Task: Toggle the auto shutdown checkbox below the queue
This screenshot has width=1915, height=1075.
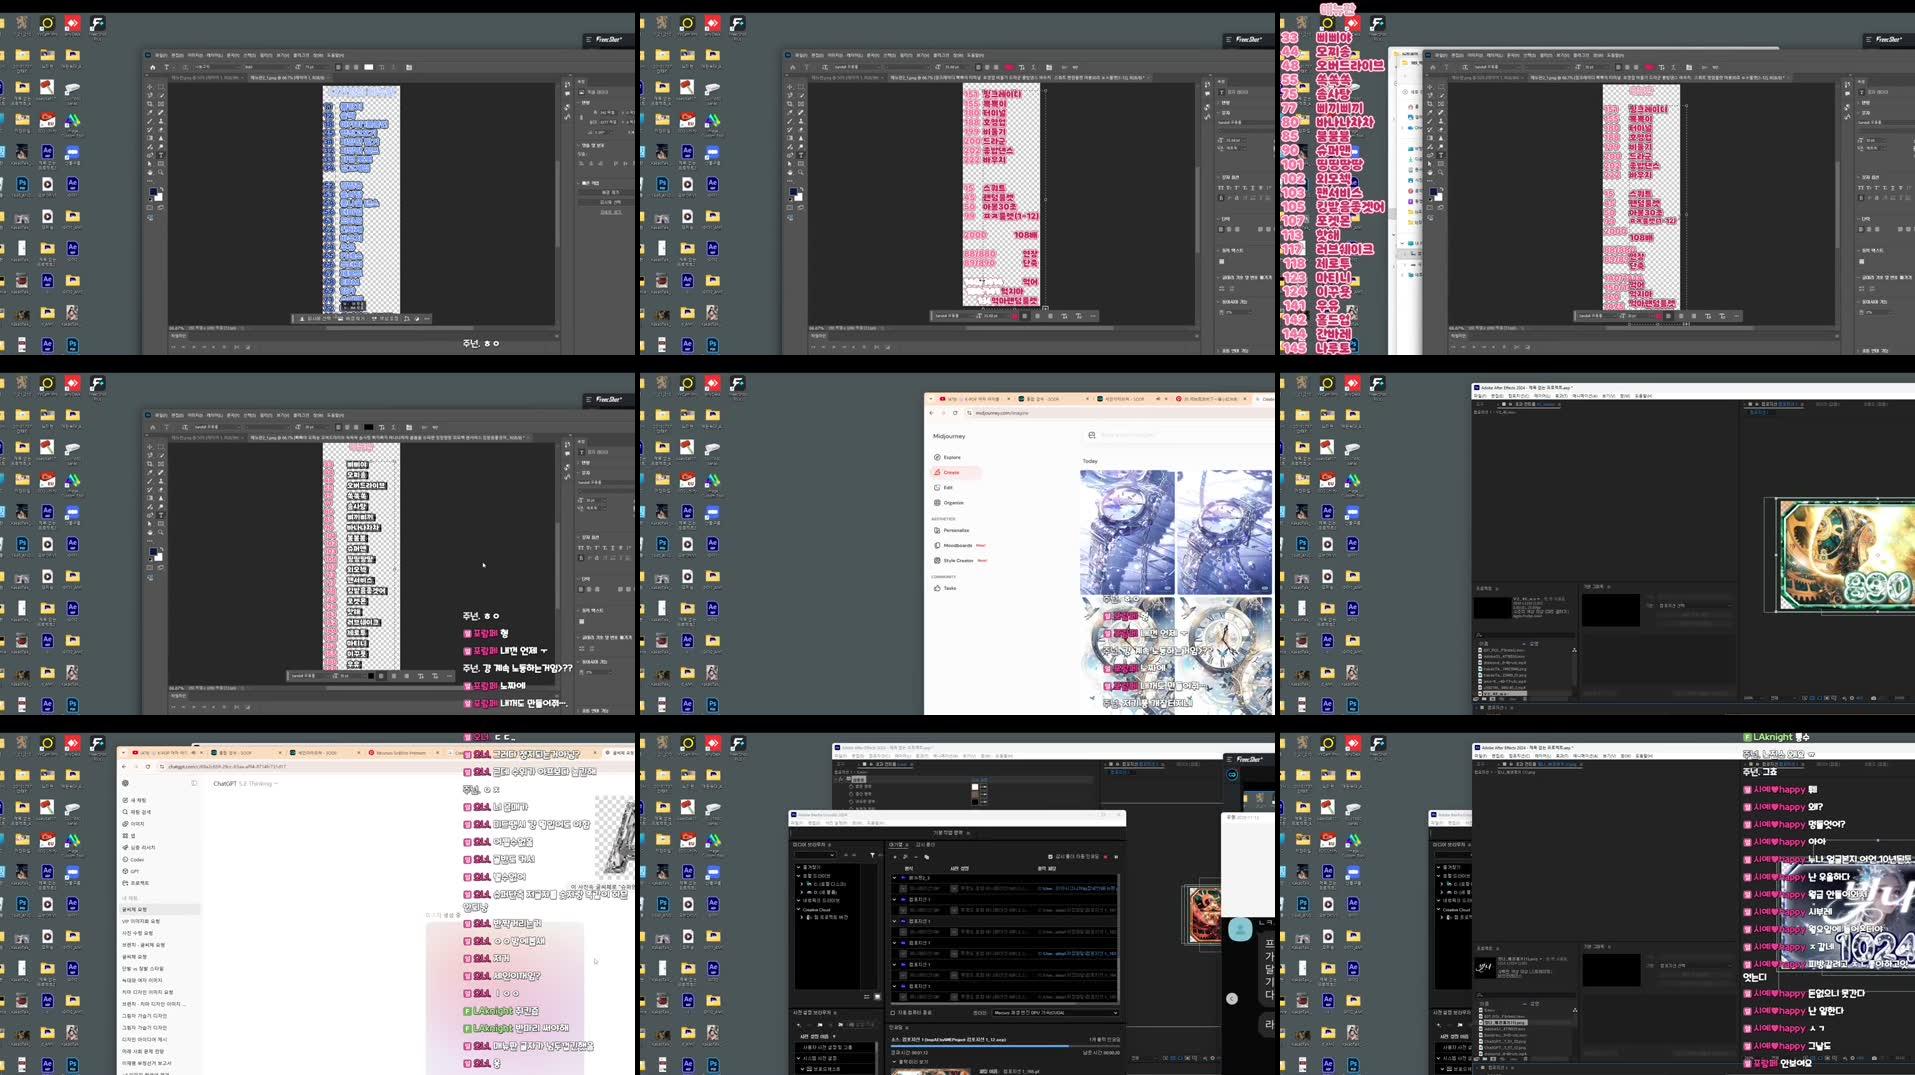Action: point(893,1013)
